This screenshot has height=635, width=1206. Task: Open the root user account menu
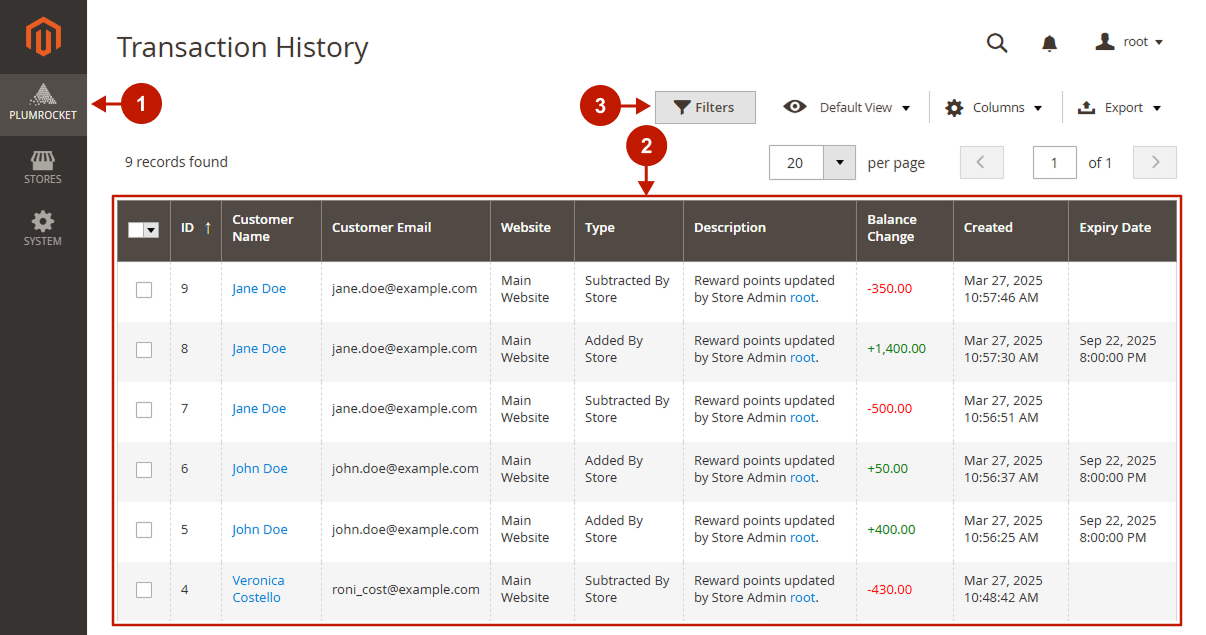[x=1130, y=42]
